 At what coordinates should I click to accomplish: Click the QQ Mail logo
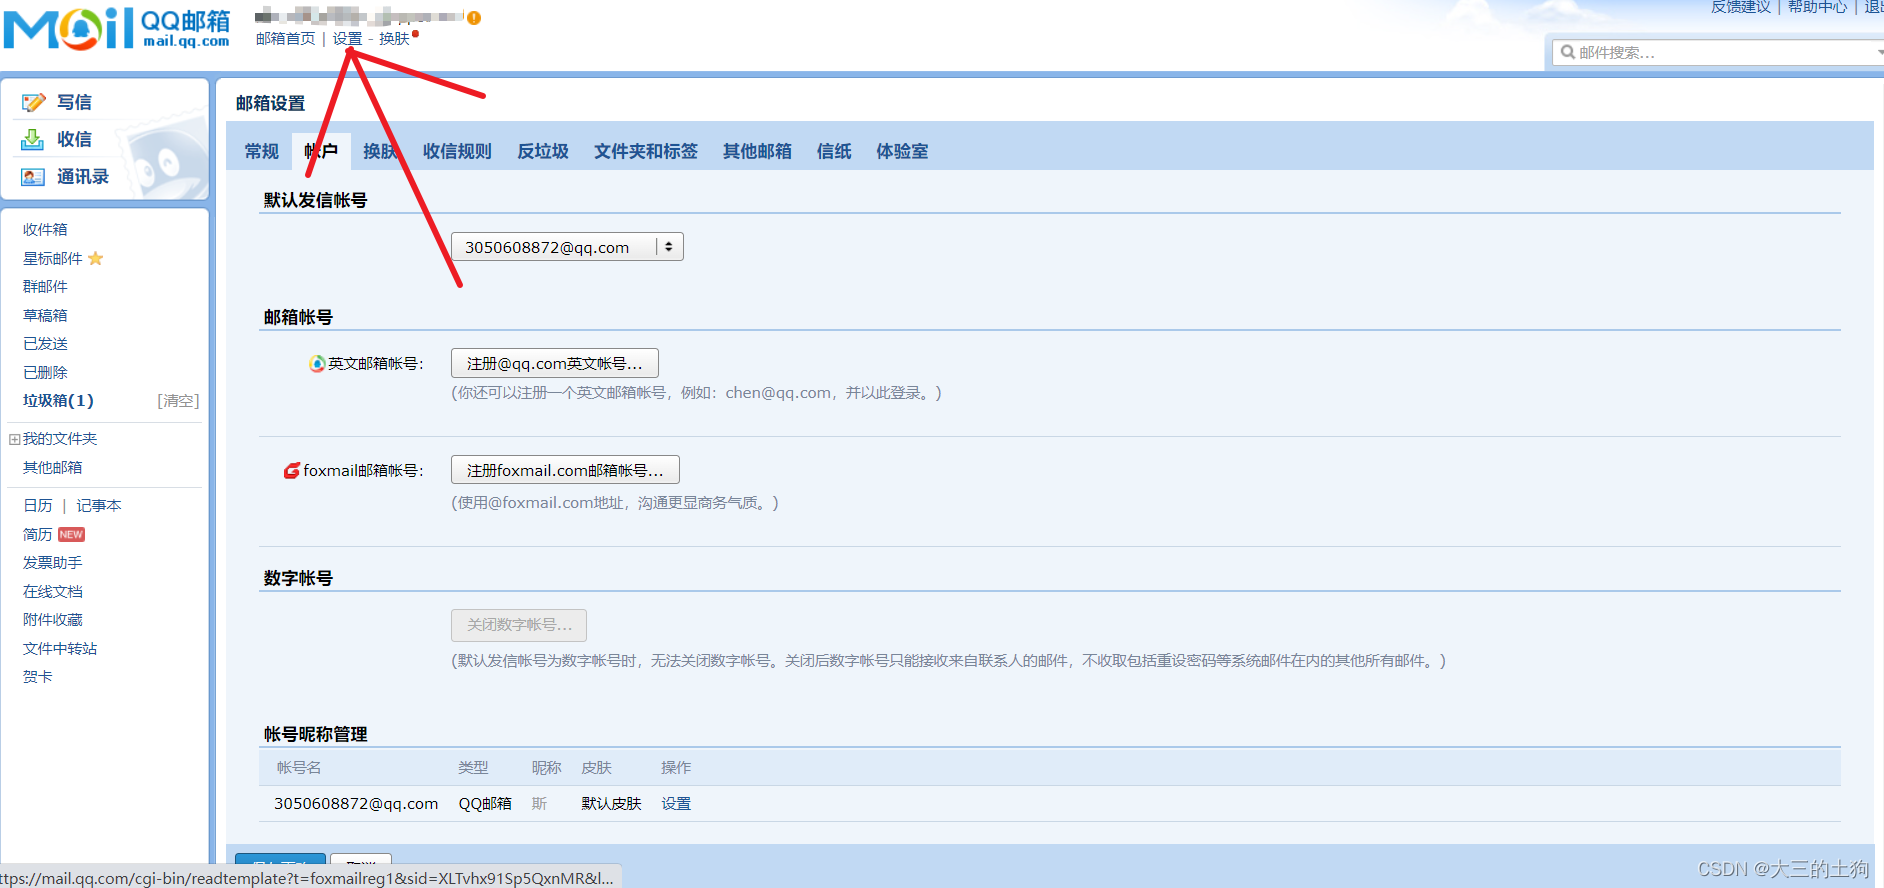[117, 28]
